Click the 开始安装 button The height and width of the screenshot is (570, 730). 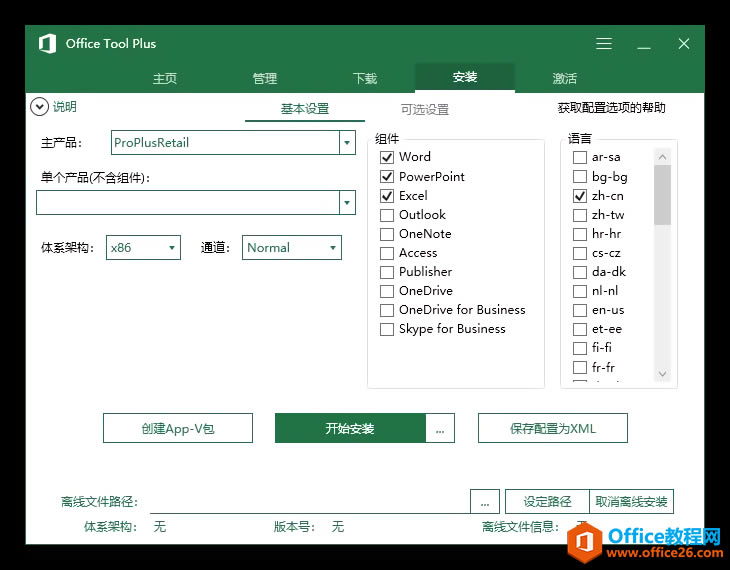350,428
